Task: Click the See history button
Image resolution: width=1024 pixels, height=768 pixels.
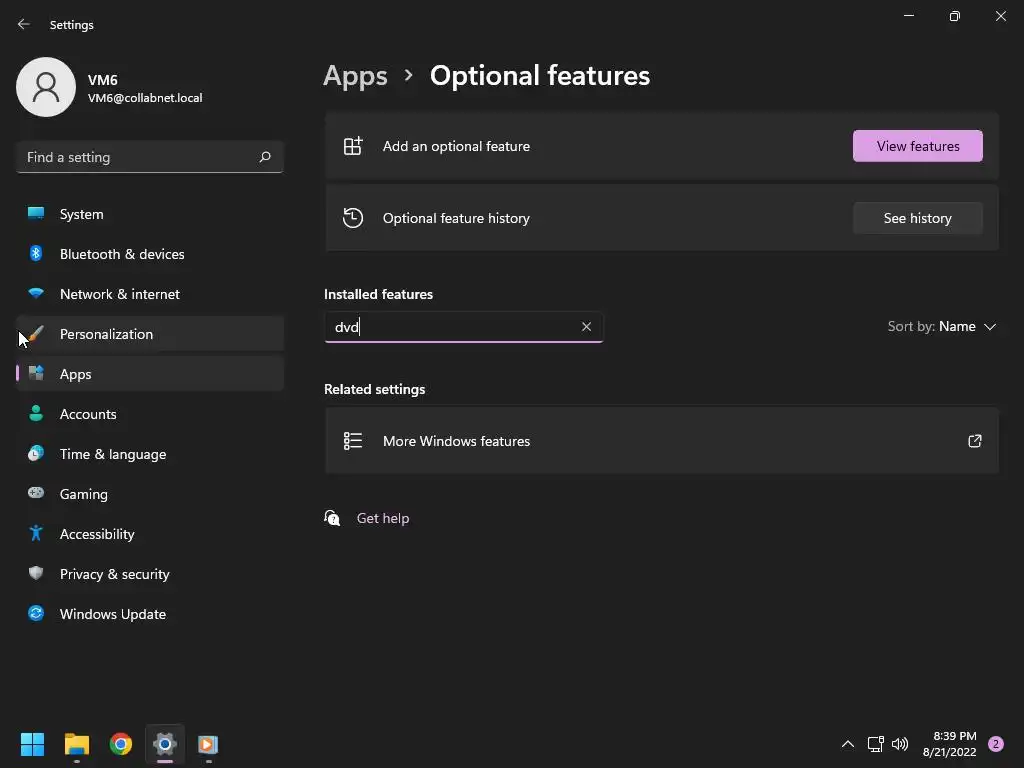Action: click(917, 218)
